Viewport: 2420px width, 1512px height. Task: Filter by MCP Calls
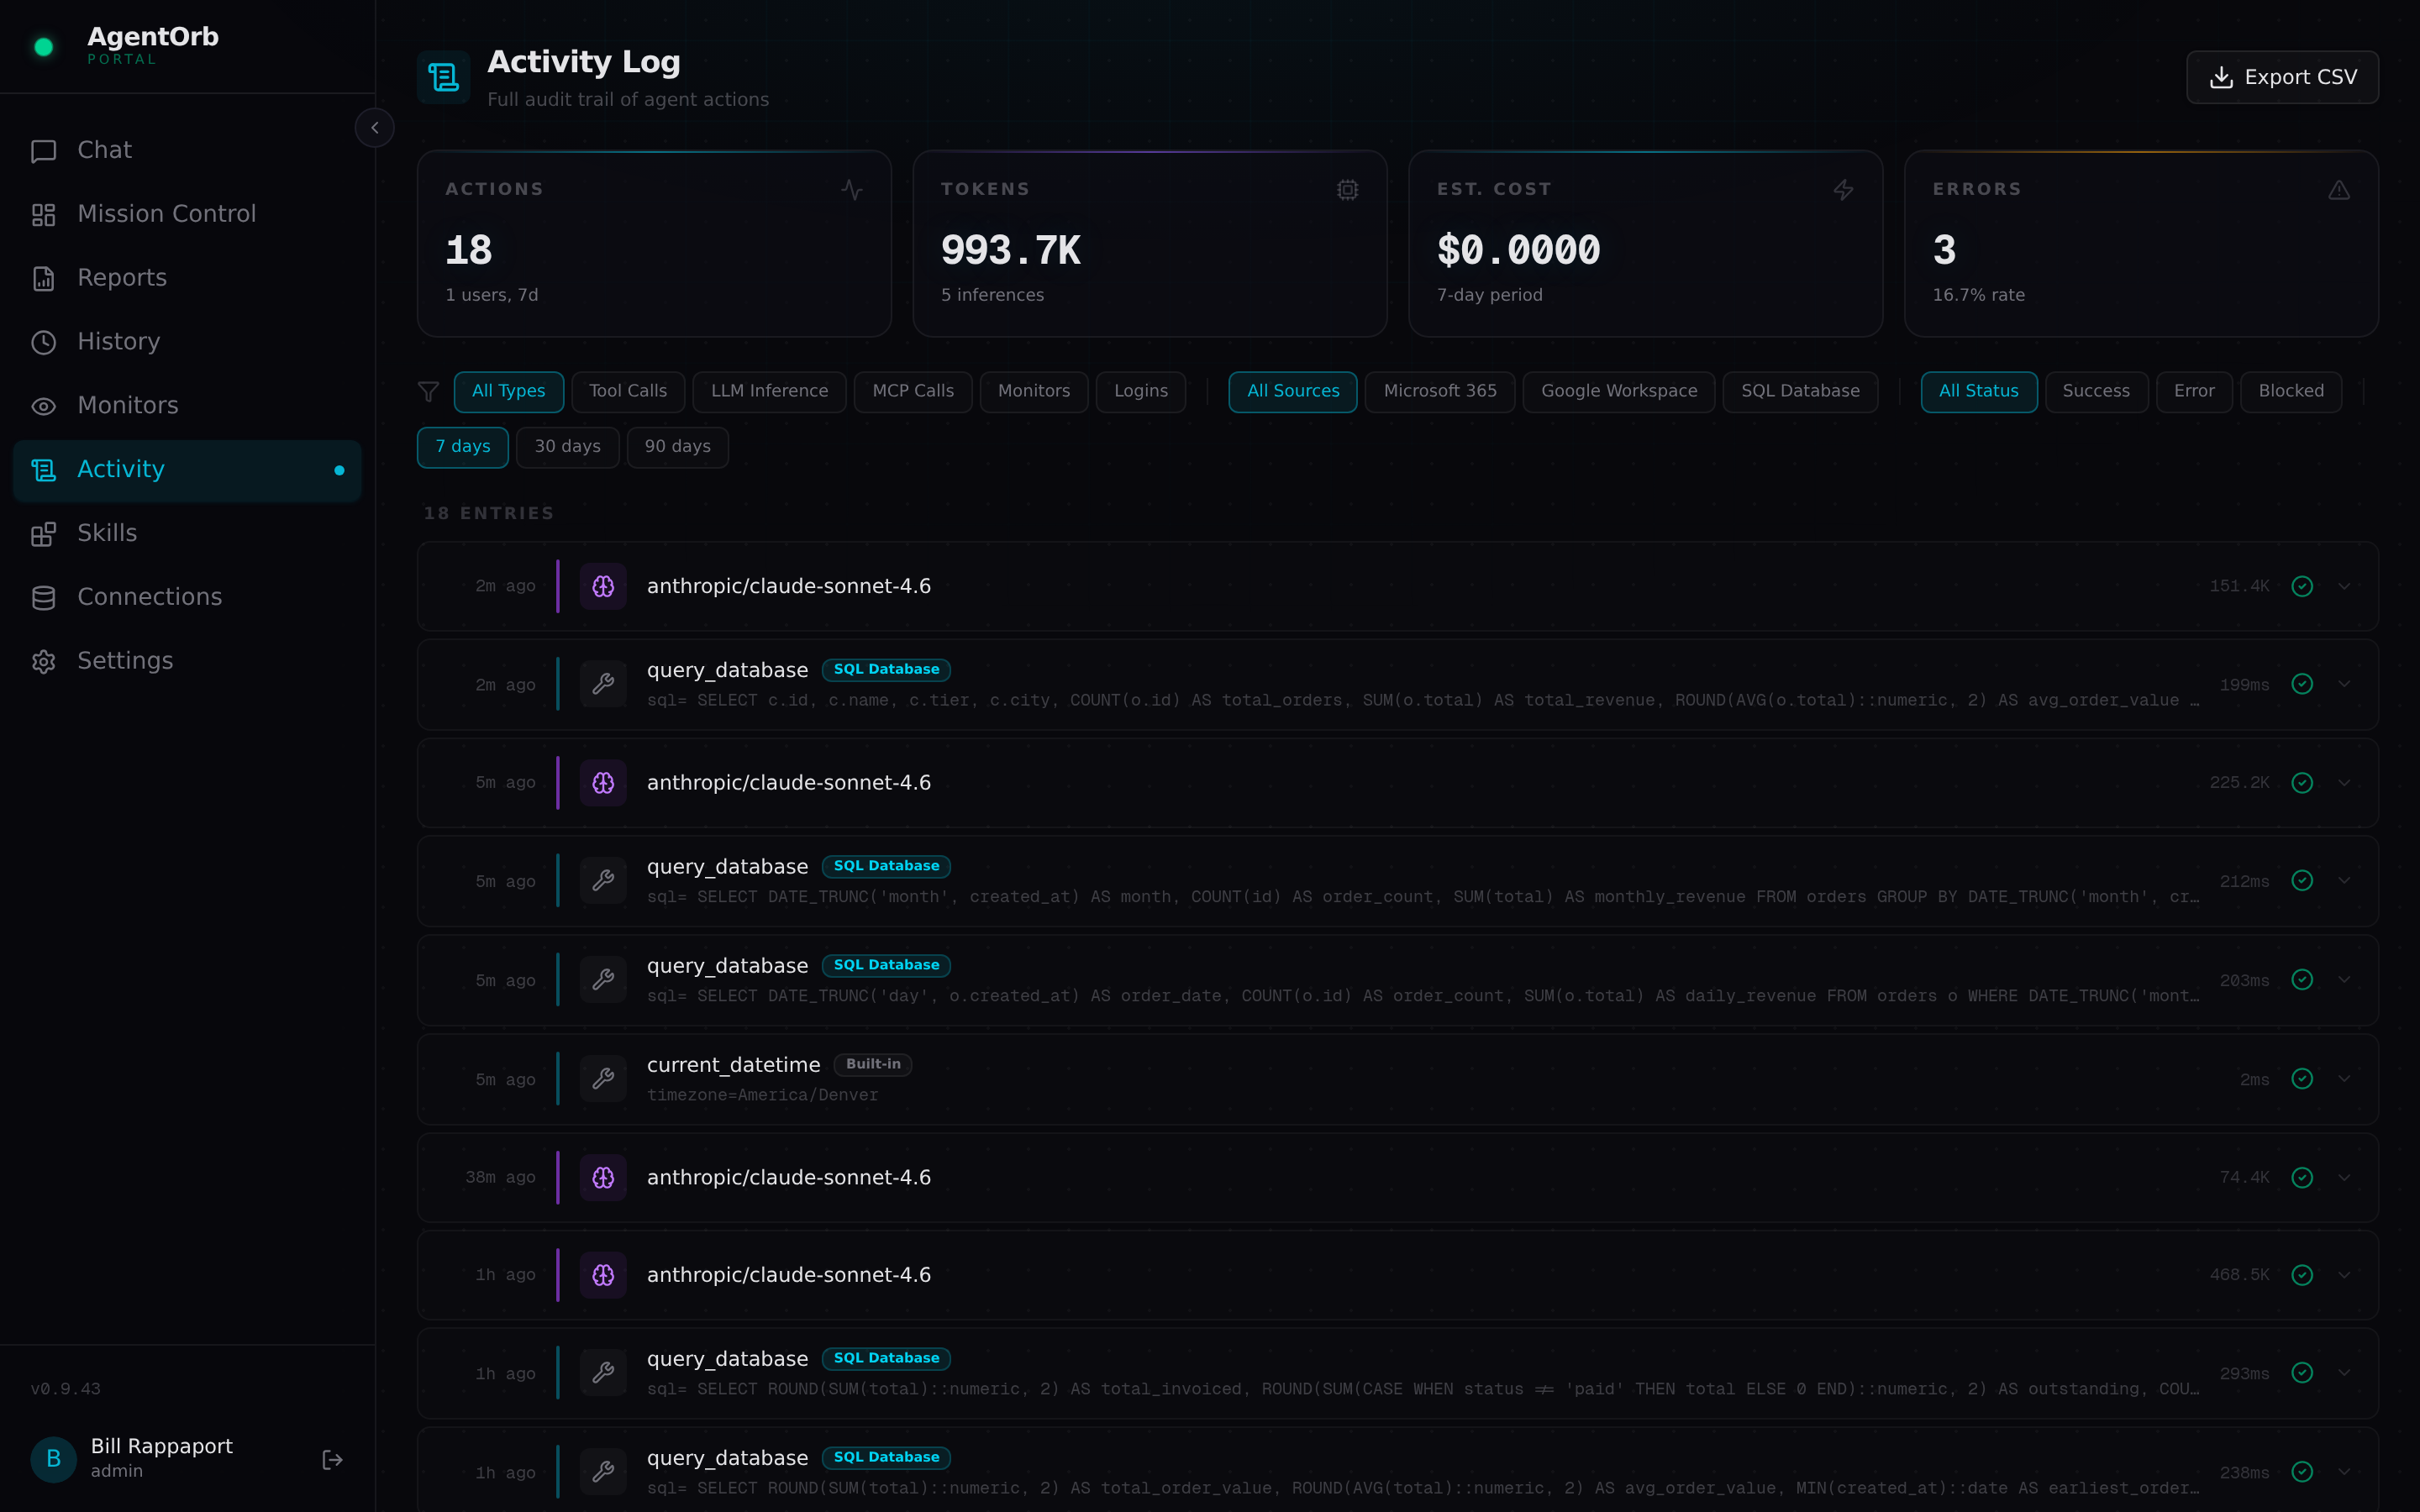(x=912, y=391)
